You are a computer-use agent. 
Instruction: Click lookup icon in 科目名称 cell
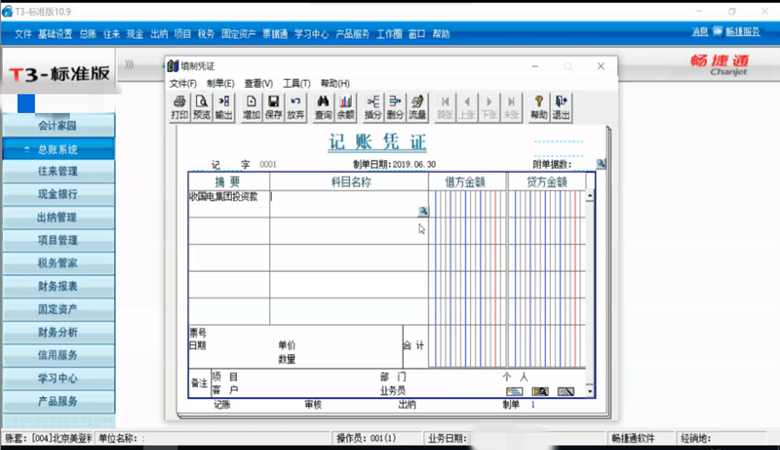tap(422, 211)
